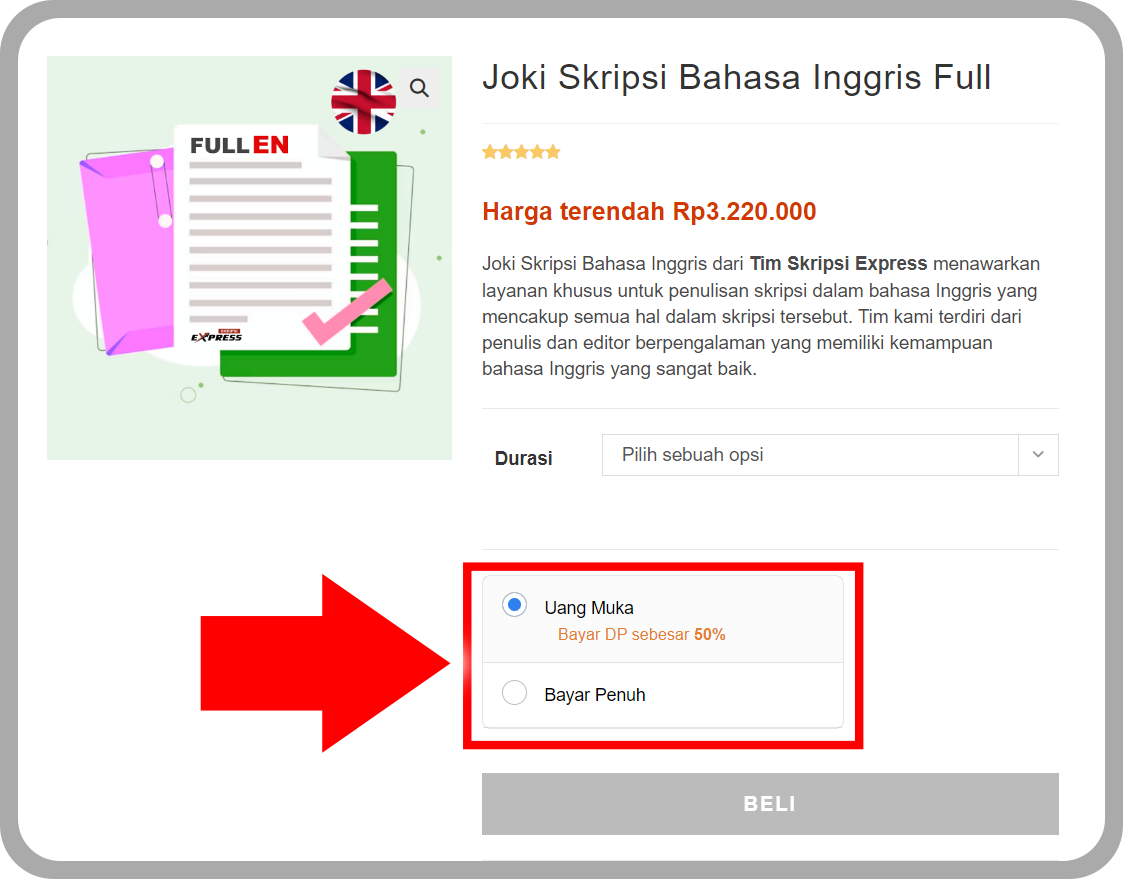
Task: Click the 'Bayar DP sebesar 50%' text
Action: pyautogui.click(x=642, y=635)
